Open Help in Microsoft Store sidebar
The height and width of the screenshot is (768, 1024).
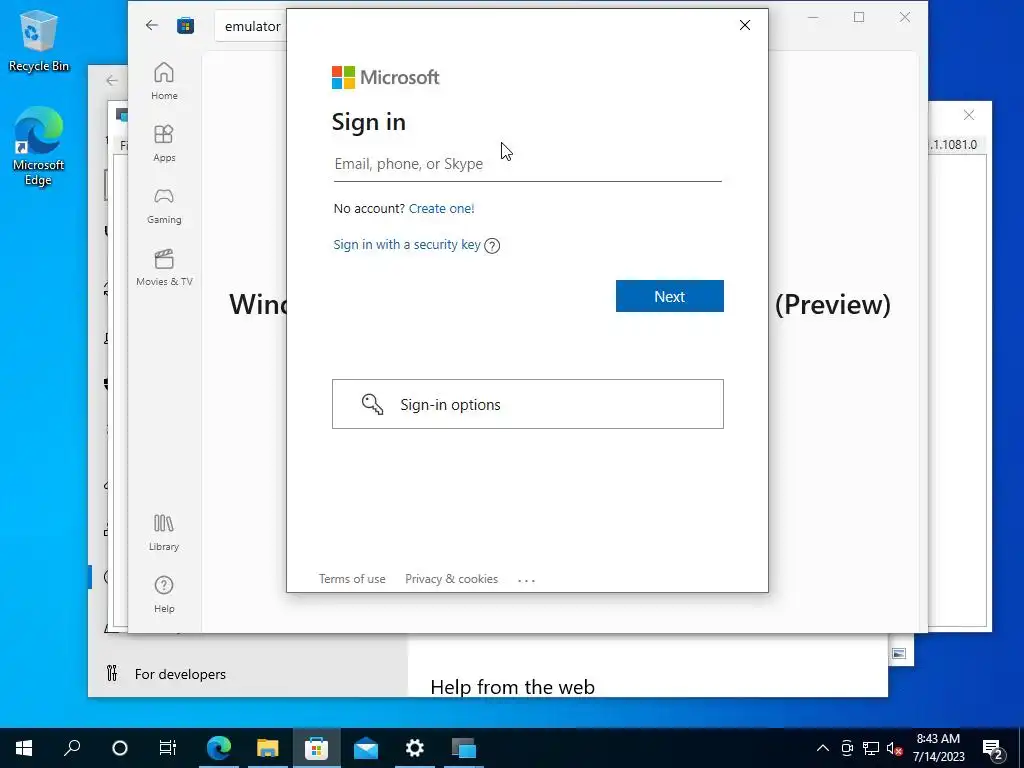click(x=164, y=594)
